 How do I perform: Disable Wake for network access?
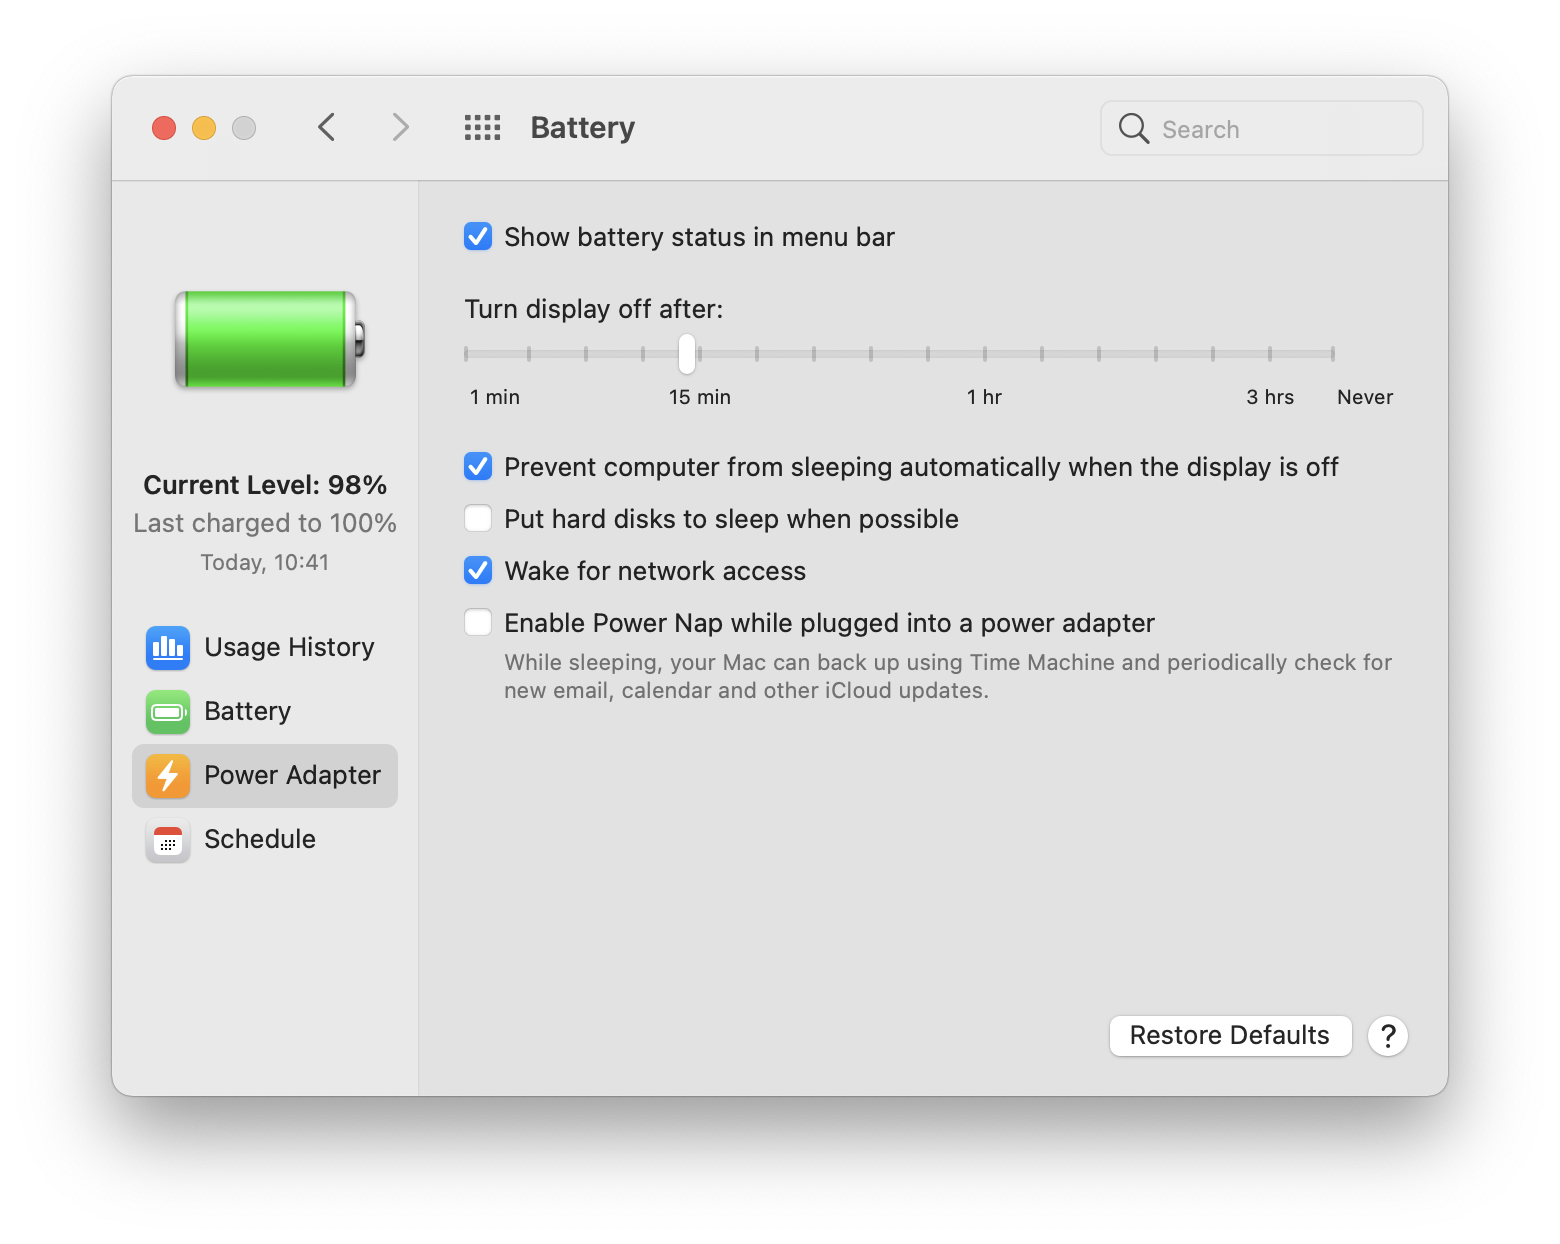[x=478, y=570]
